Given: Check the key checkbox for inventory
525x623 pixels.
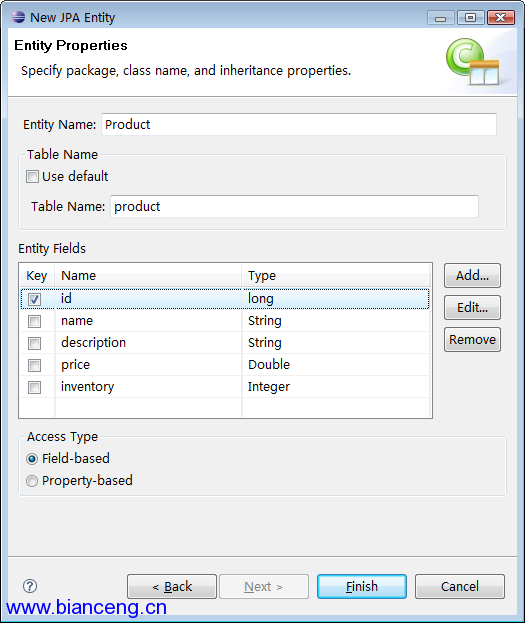Looking at the screenshot, I should [x=34, y=387].
